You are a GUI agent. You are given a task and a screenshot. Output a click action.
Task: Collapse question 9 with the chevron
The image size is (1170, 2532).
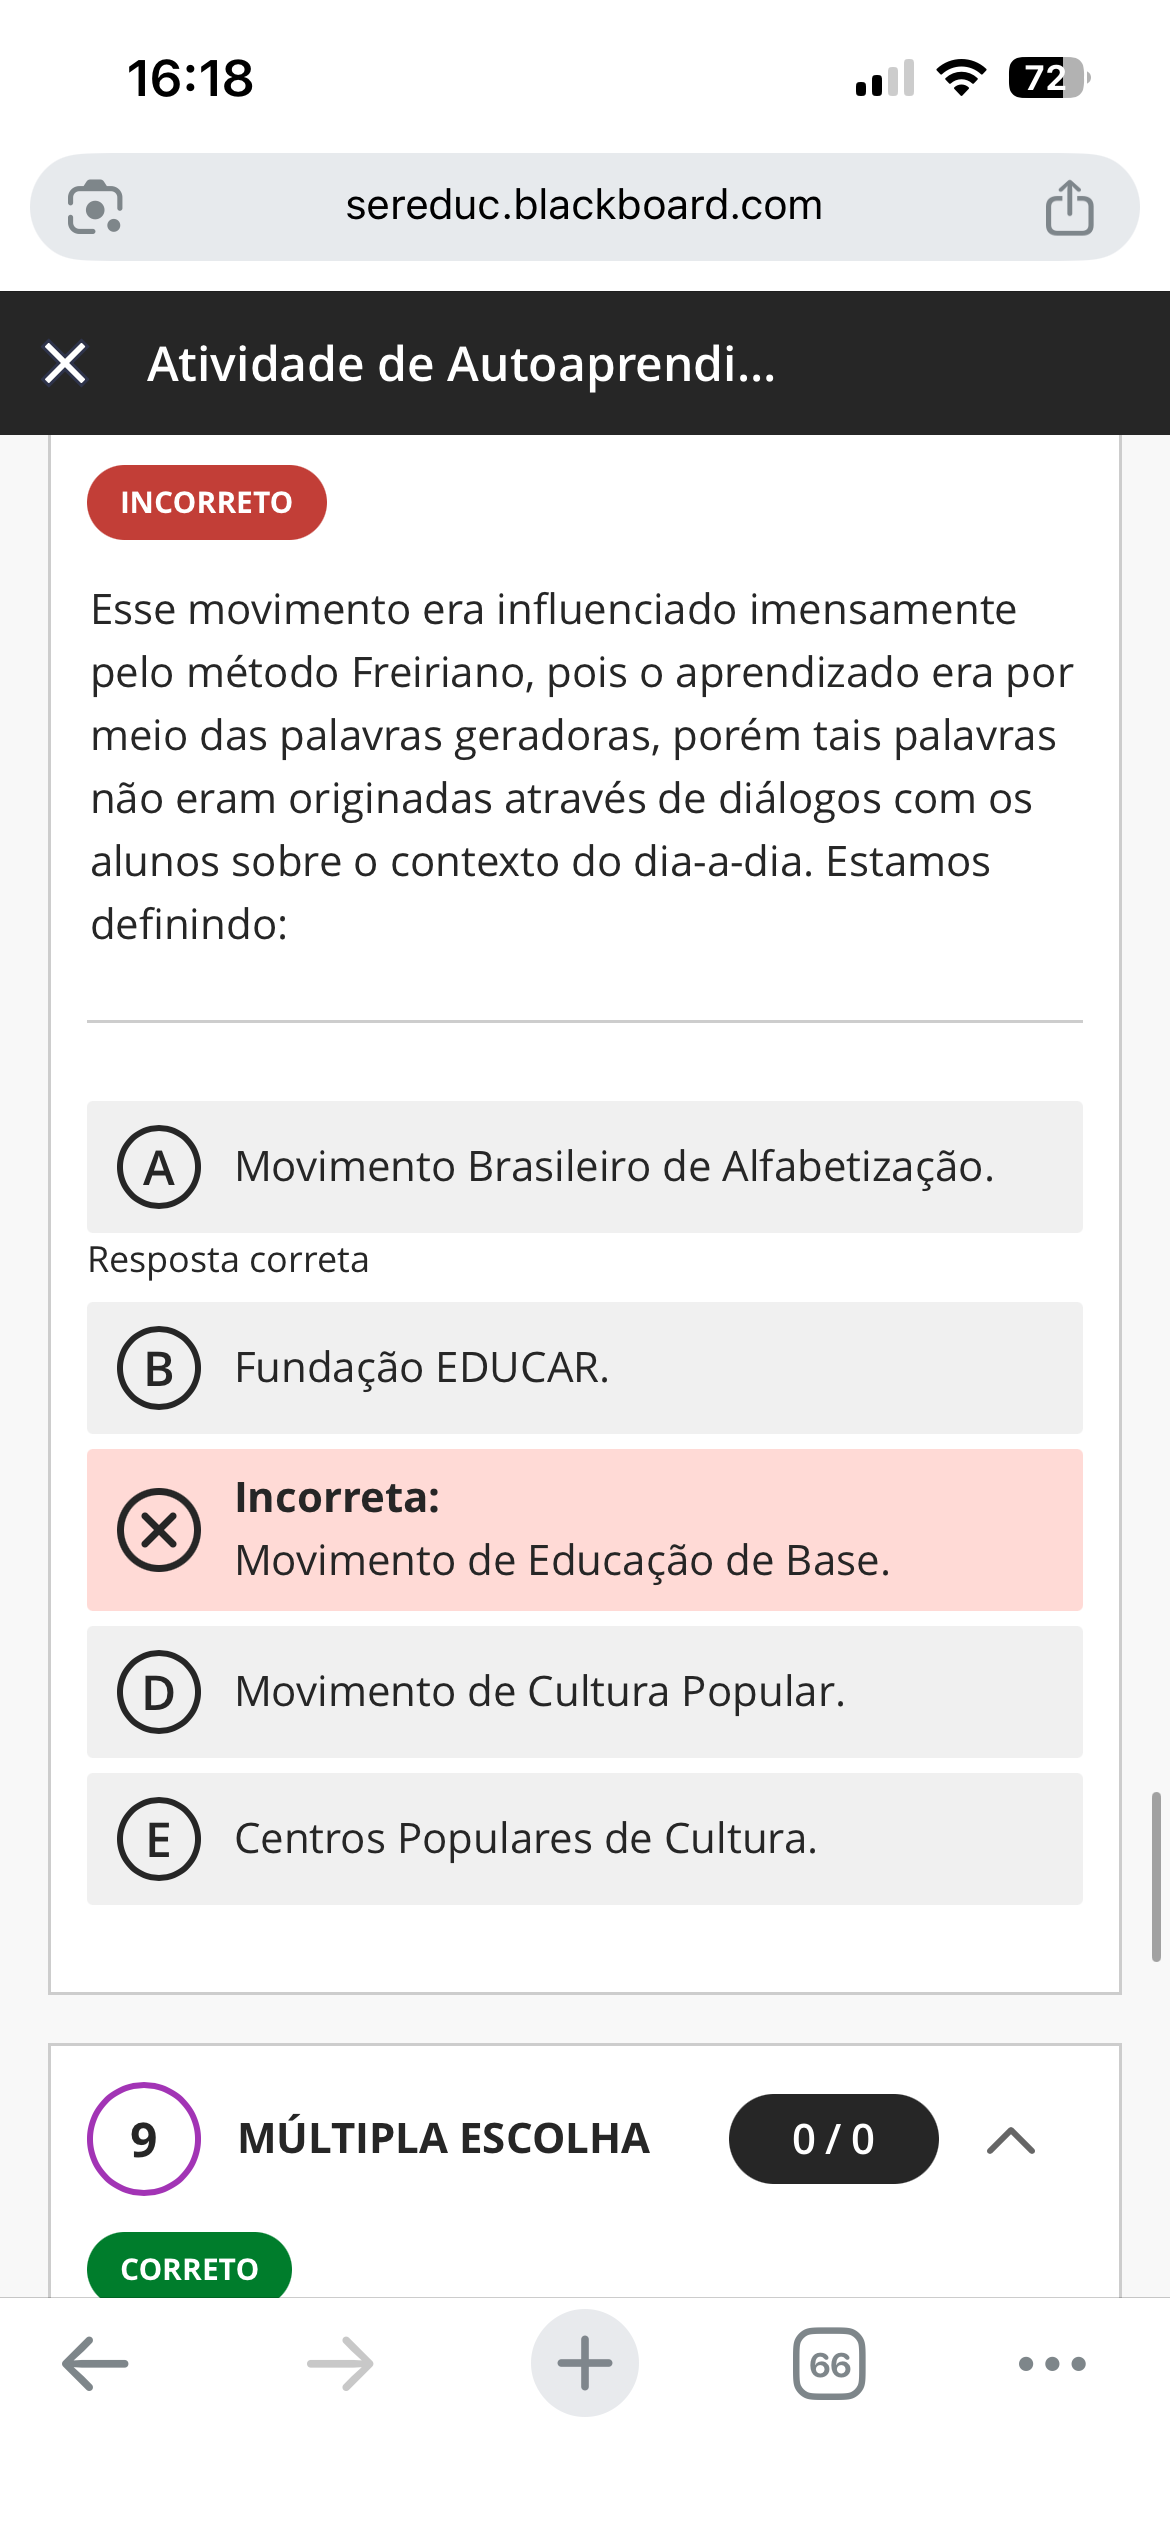pyautogui.click(x=1011, y=2140)
